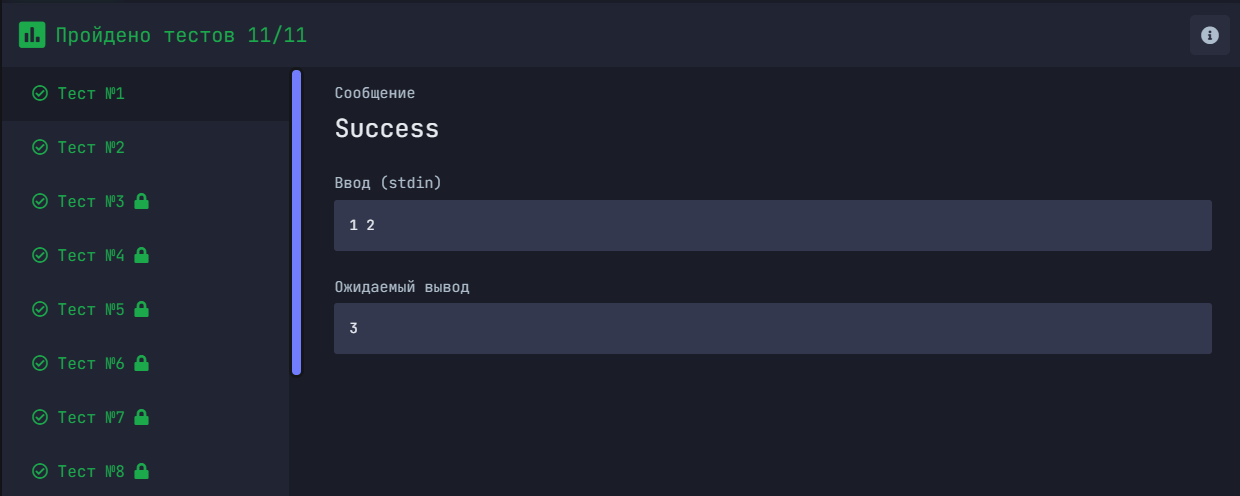
Task: Click the checkmark icon of Тест №2
Action: (x=40, y=148)
